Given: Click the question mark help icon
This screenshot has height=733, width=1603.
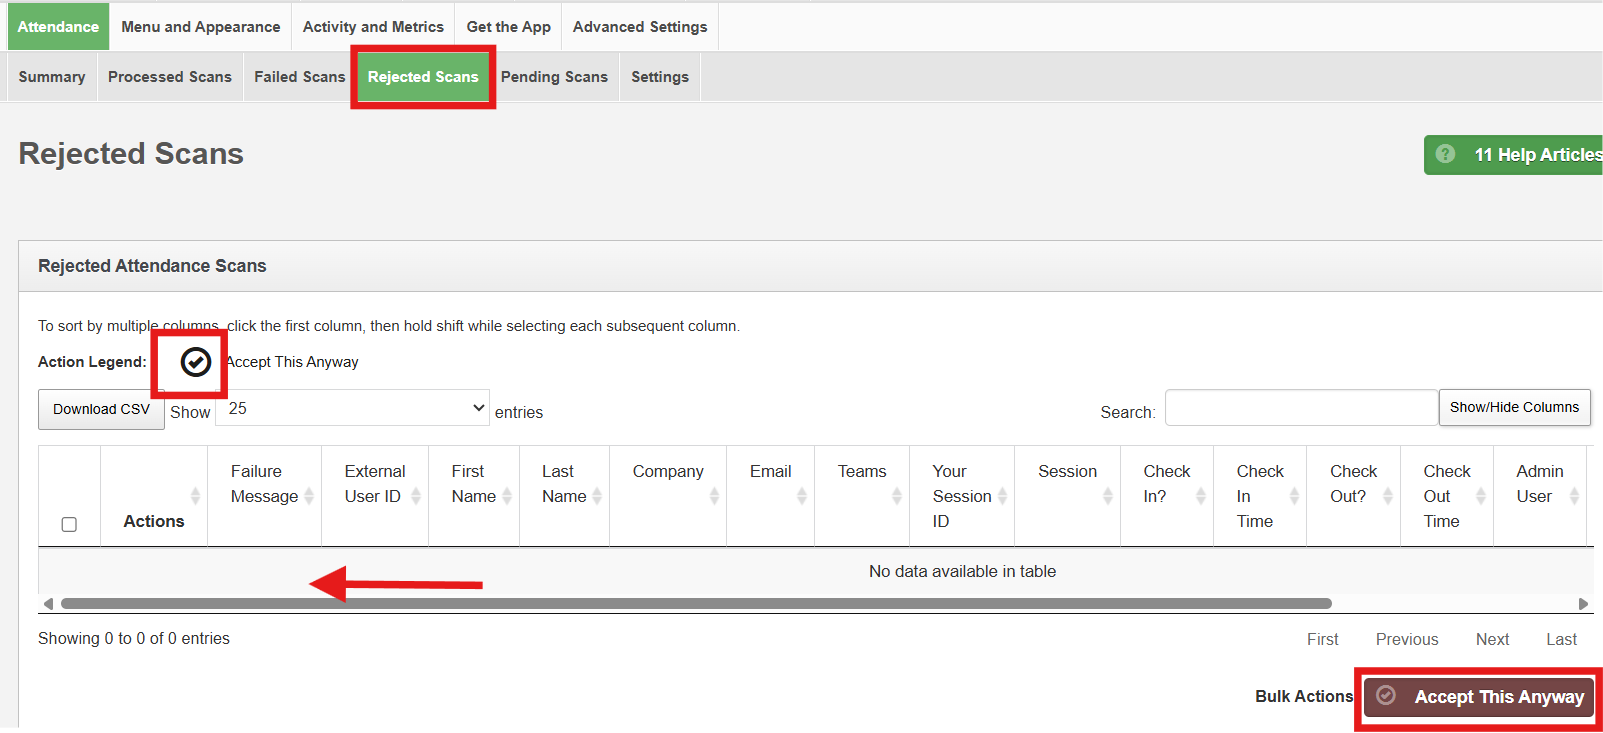Looking at the screenshot, I should pyautogui.click(x=1445, y=154).
